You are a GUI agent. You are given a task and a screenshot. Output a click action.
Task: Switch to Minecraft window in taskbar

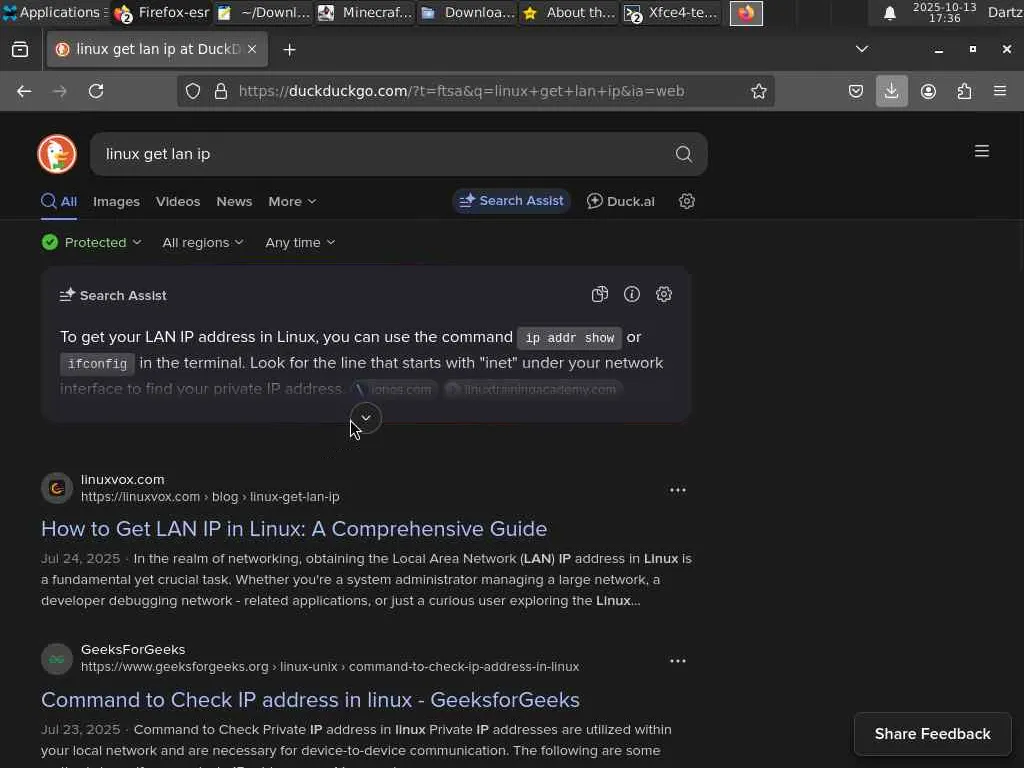(x=365, y=12)
